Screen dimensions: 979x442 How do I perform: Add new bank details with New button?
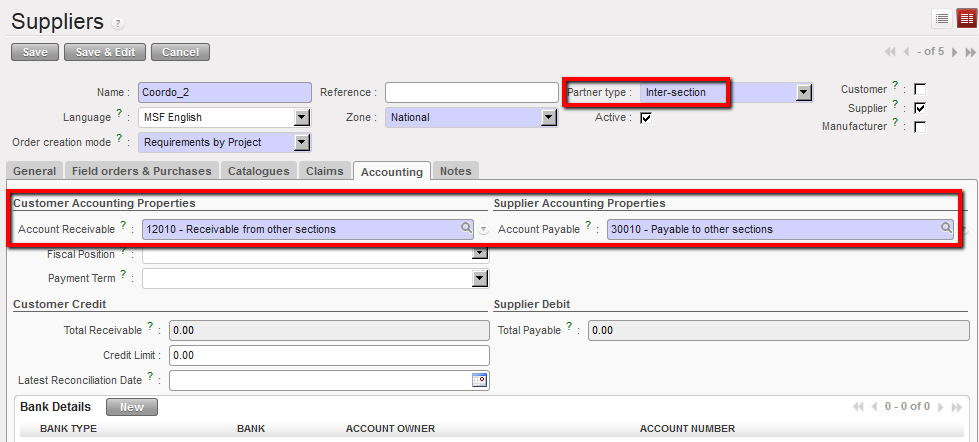(x=131, y=407)
